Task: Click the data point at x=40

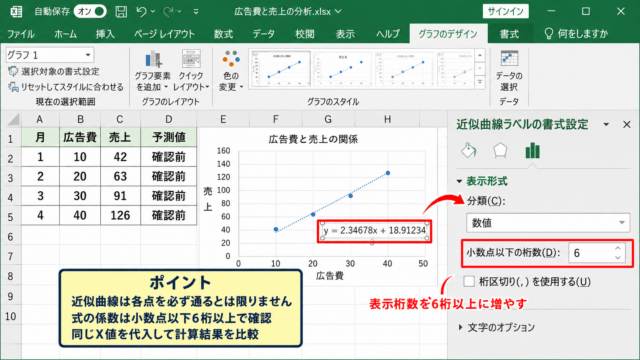Action: click(x=388, y=173)
